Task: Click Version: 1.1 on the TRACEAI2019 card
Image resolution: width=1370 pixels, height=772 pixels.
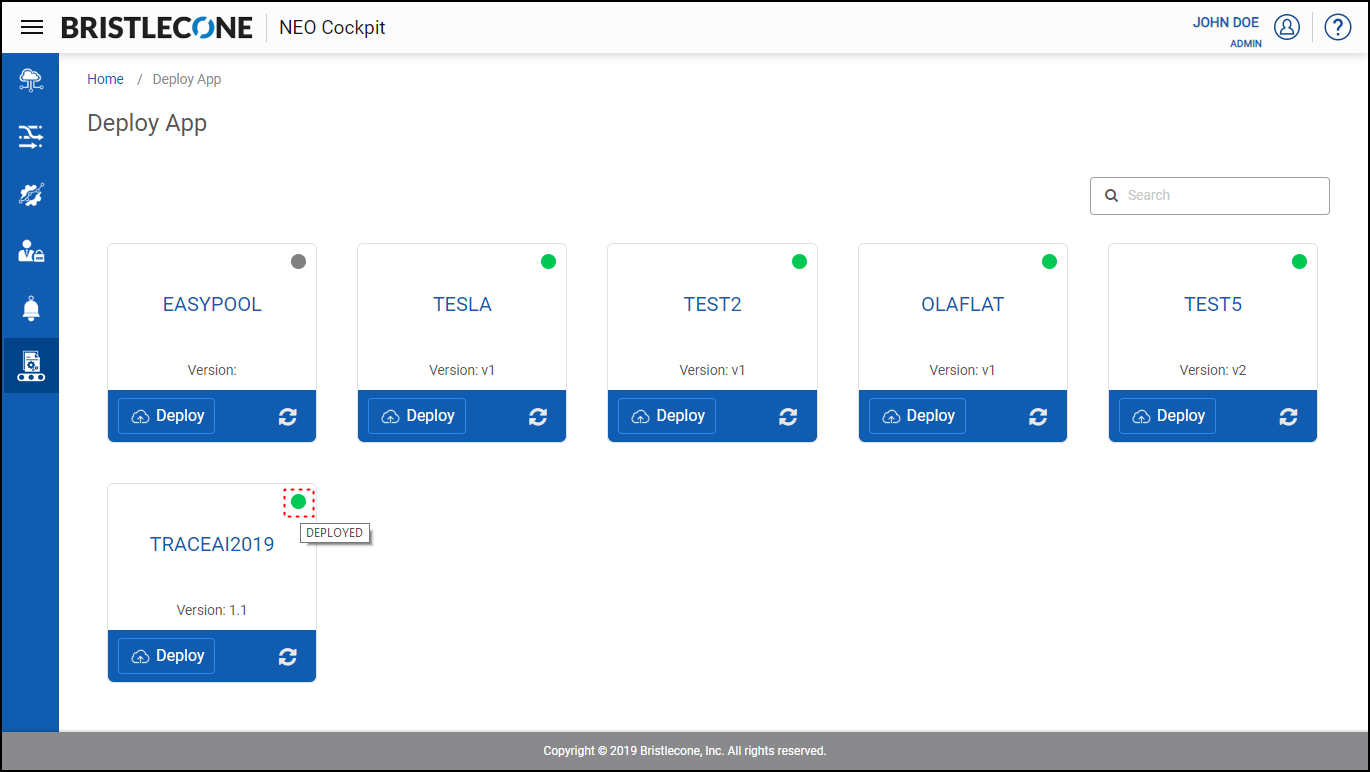Action: pos(212,610)
